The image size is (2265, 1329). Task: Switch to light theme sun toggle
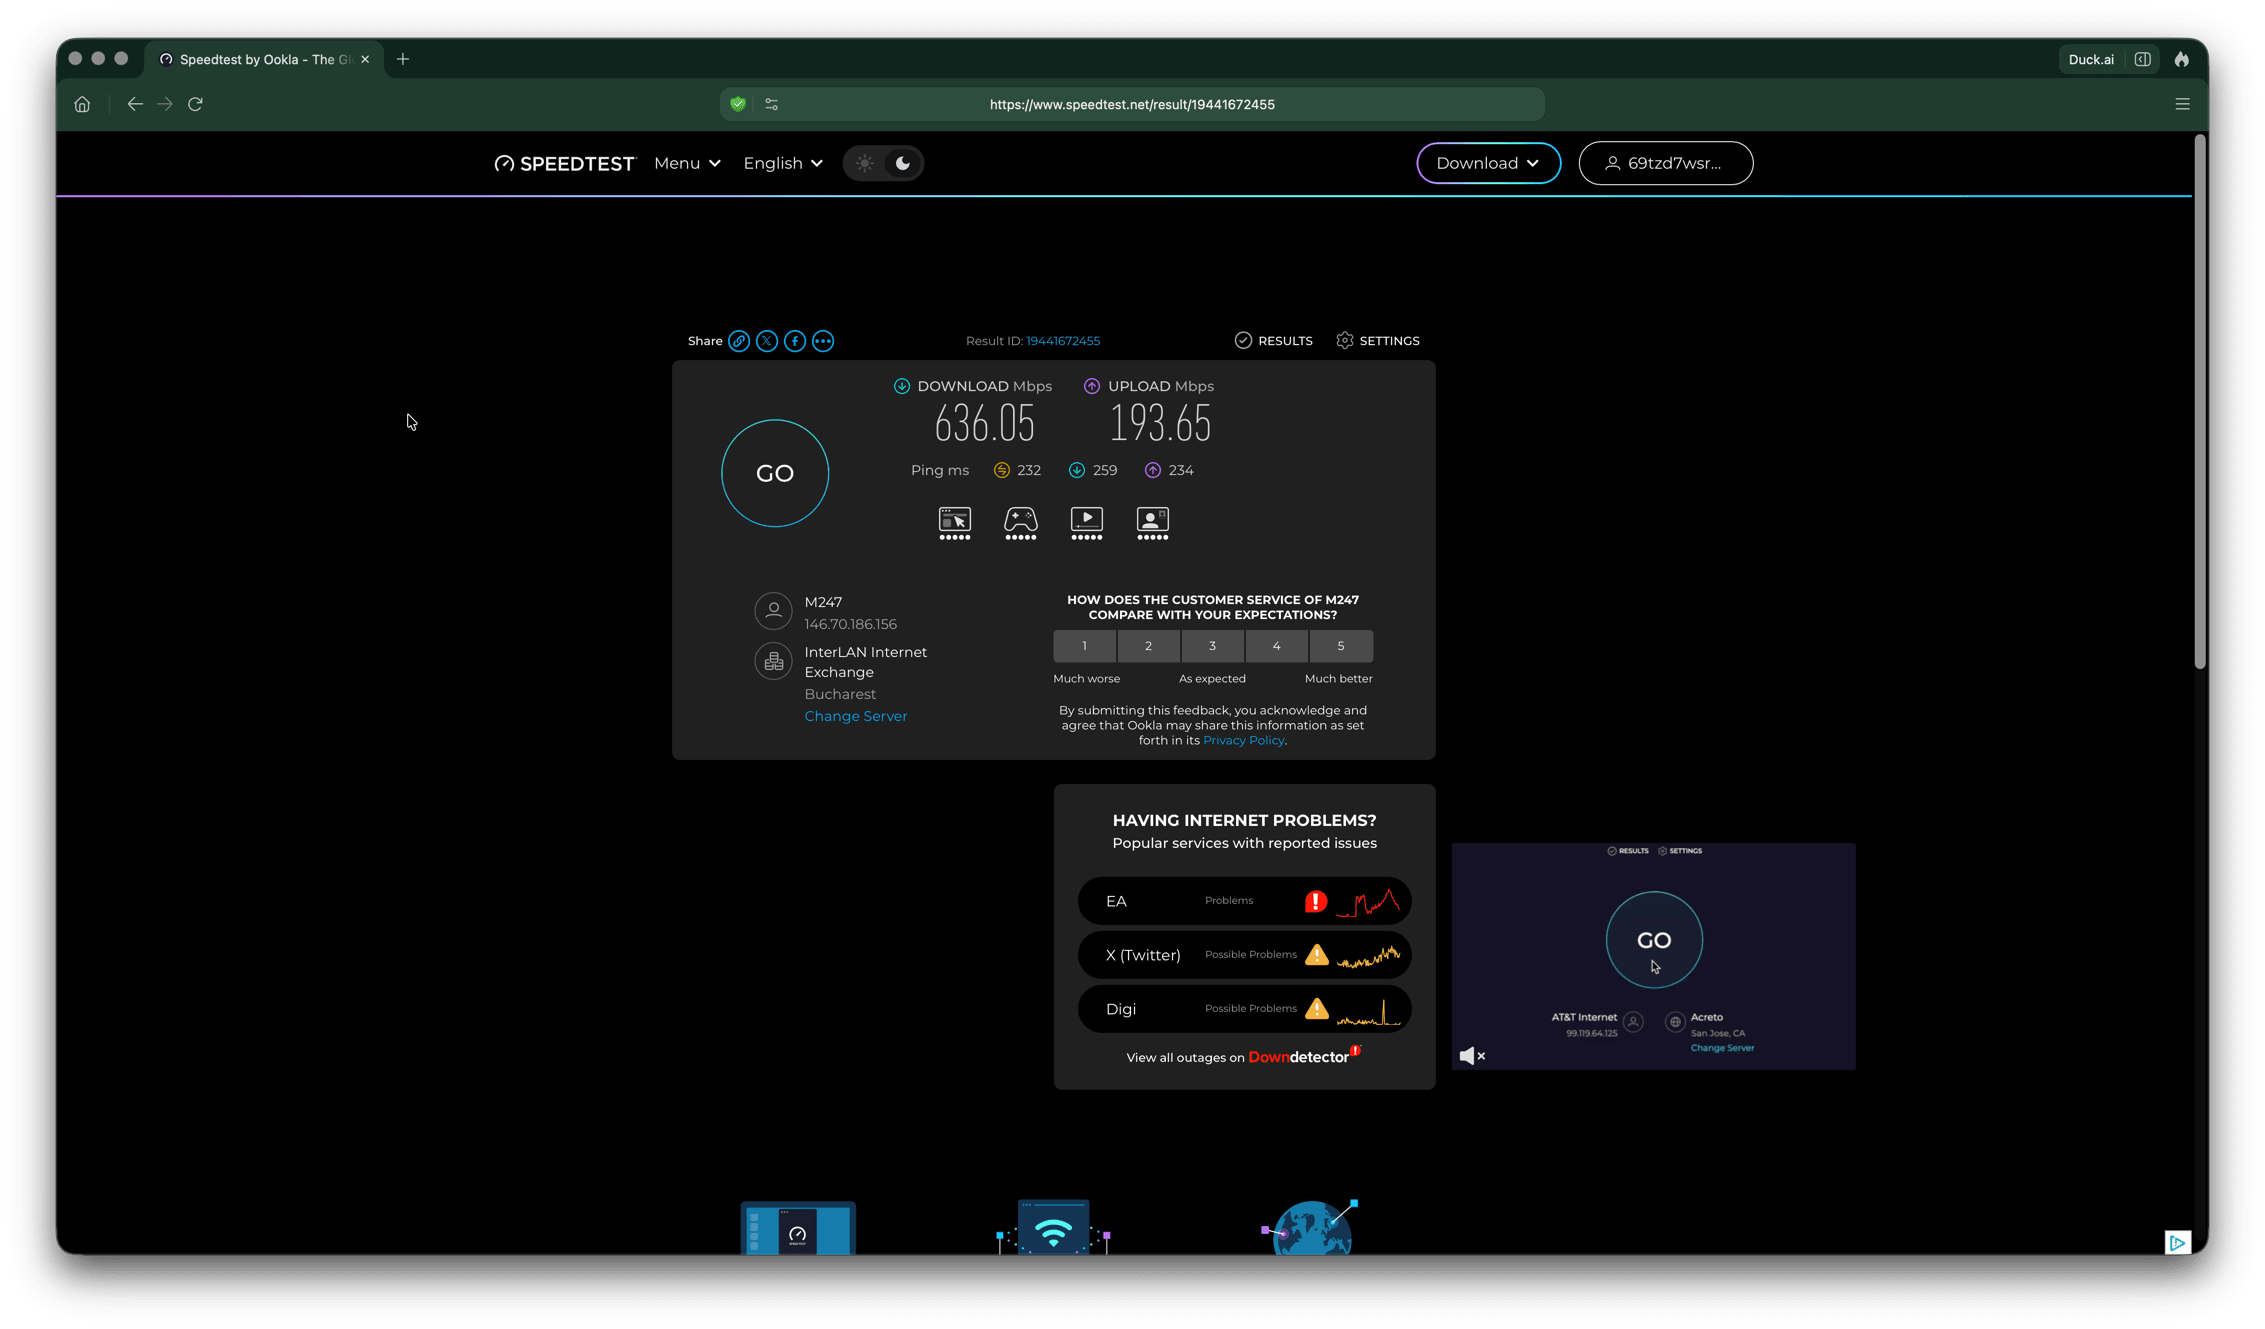coord(865,163)
